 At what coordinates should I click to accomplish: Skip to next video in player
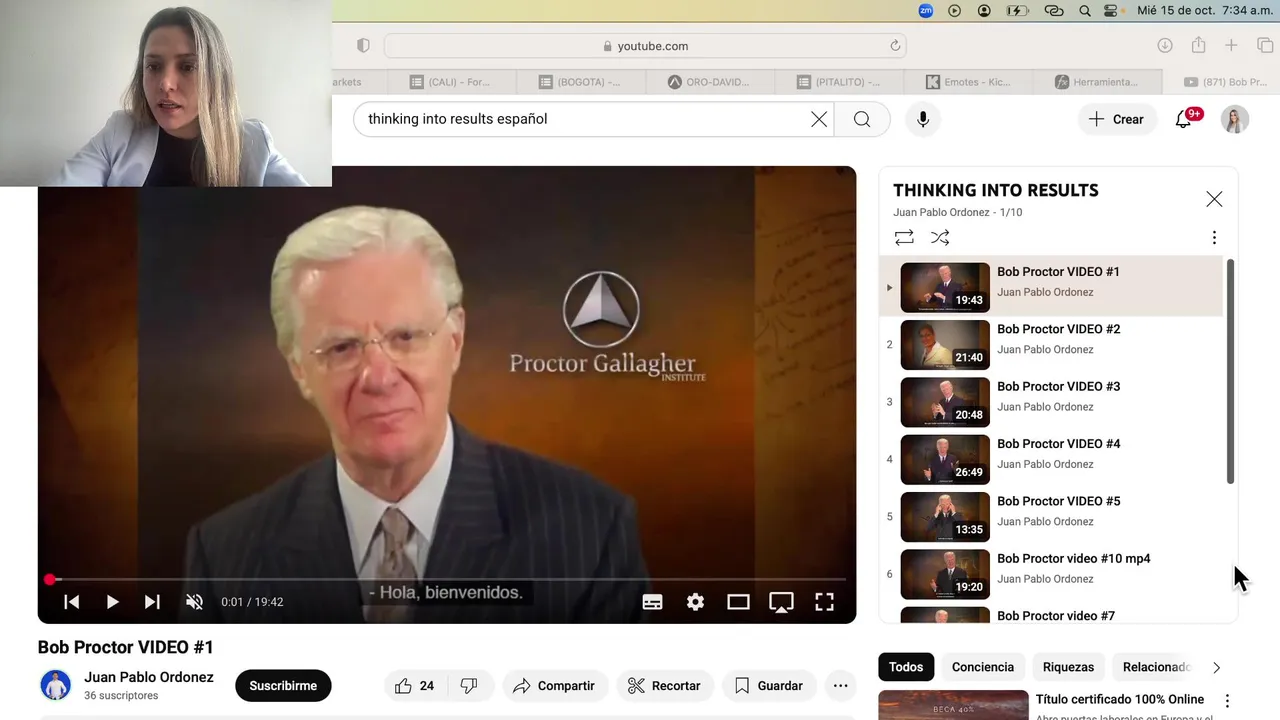[x=152, y=602]
